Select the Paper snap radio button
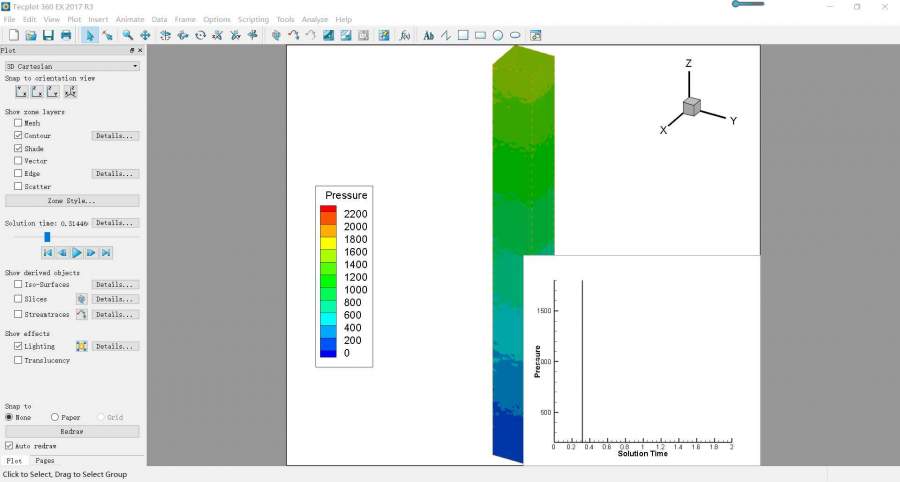This screenshot has width=900, height=482. [x=55, y=417]
